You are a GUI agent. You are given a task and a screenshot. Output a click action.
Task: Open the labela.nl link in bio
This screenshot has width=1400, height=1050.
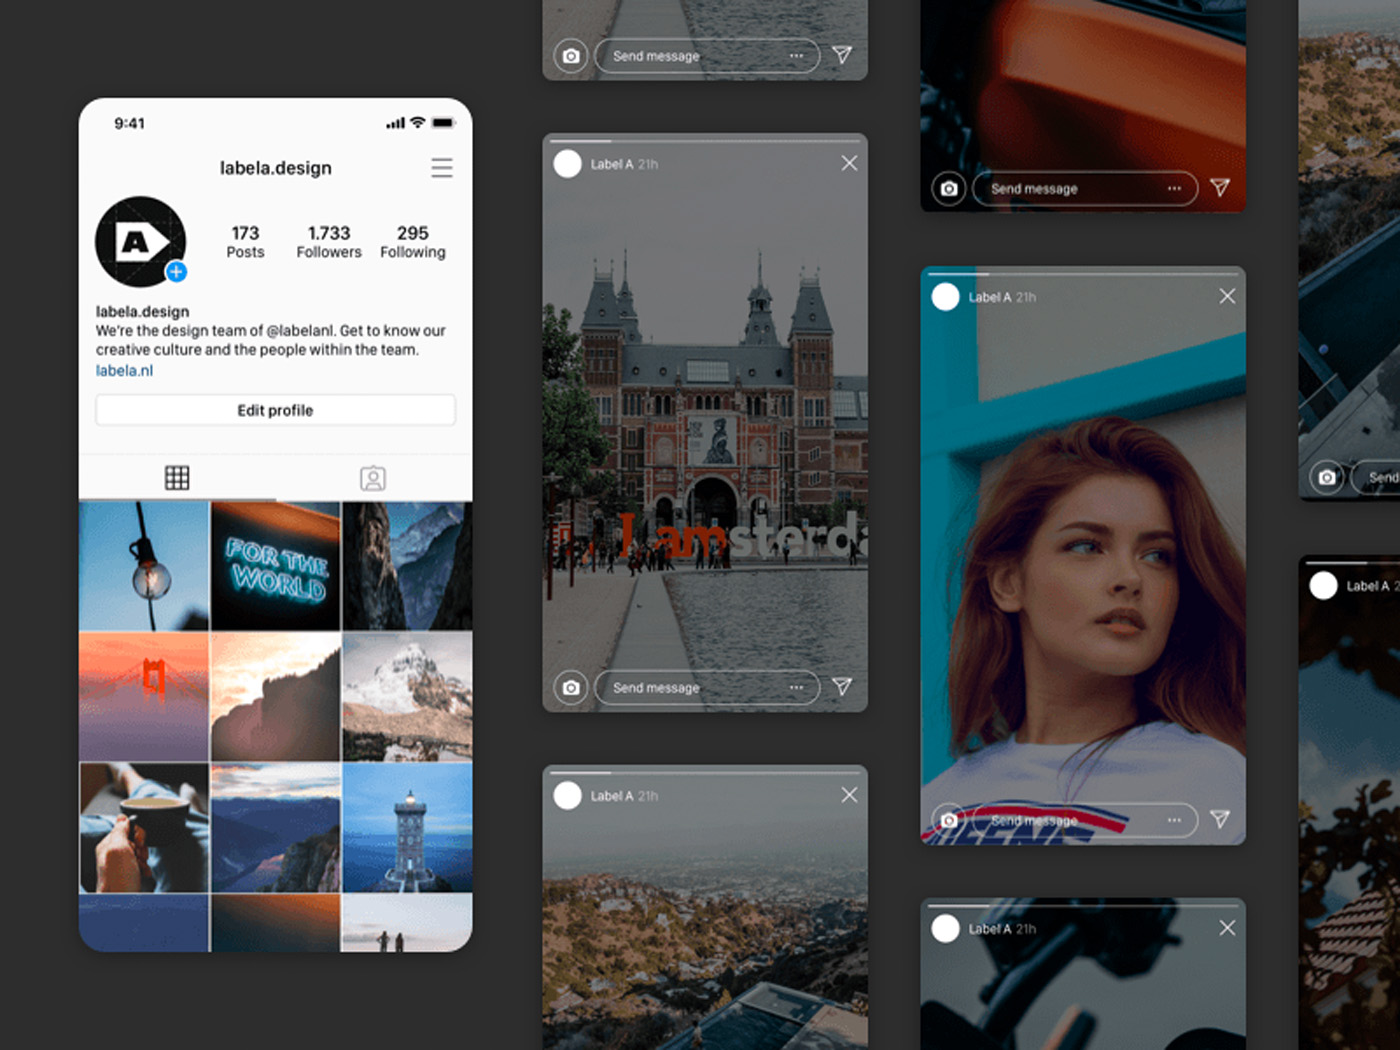click(125, 370)
